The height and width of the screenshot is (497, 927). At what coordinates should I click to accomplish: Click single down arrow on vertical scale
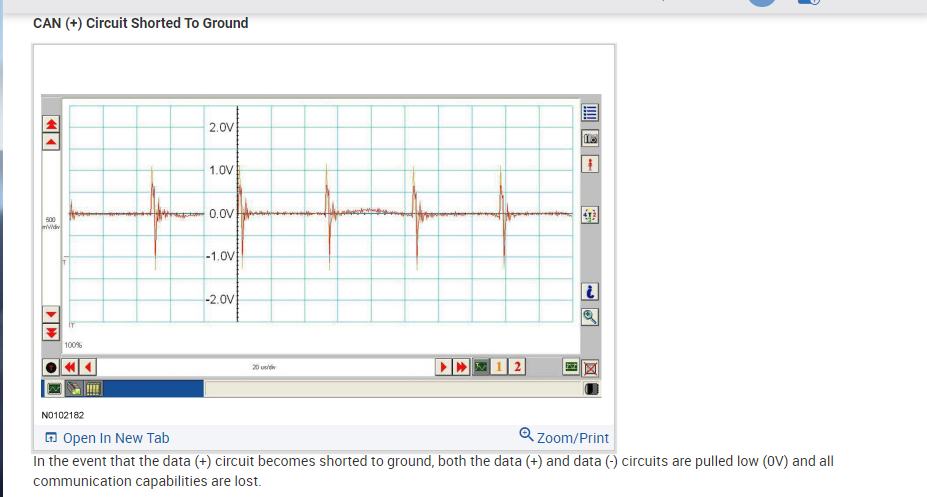point(51,314)
